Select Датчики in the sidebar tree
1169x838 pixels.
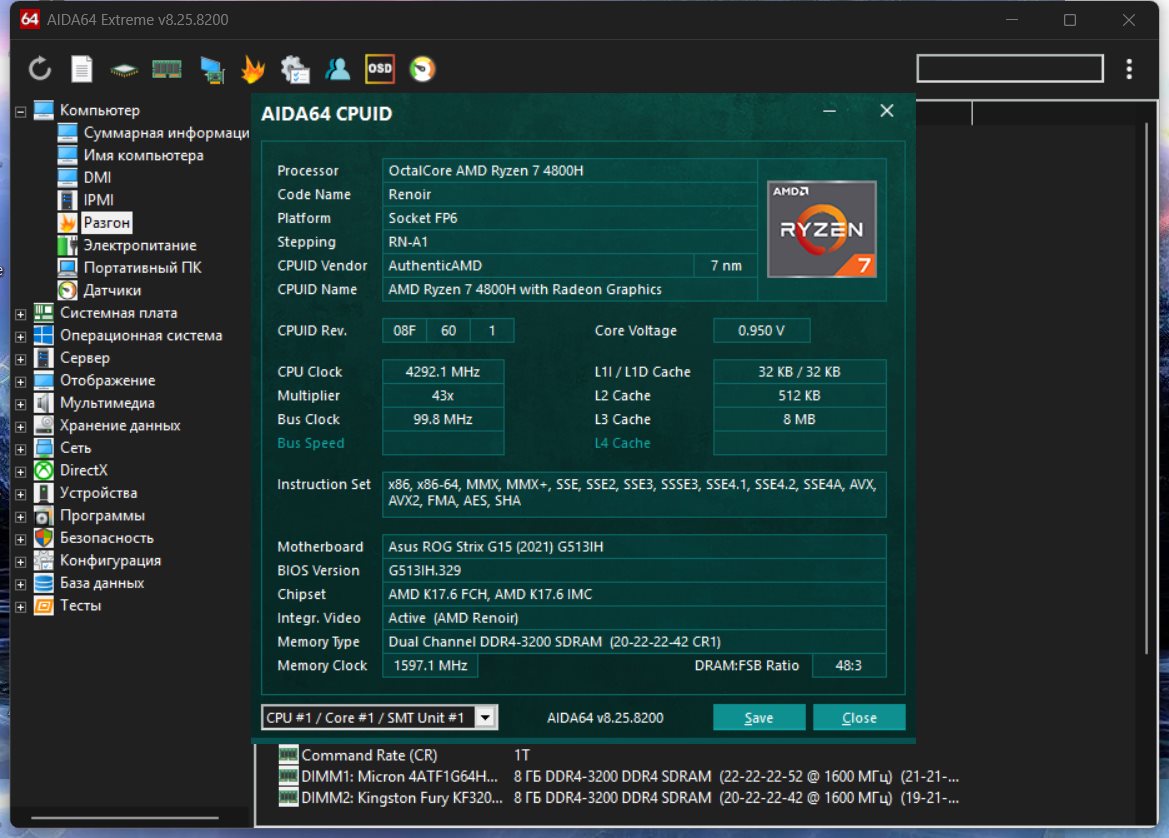[x=112, y=290]
